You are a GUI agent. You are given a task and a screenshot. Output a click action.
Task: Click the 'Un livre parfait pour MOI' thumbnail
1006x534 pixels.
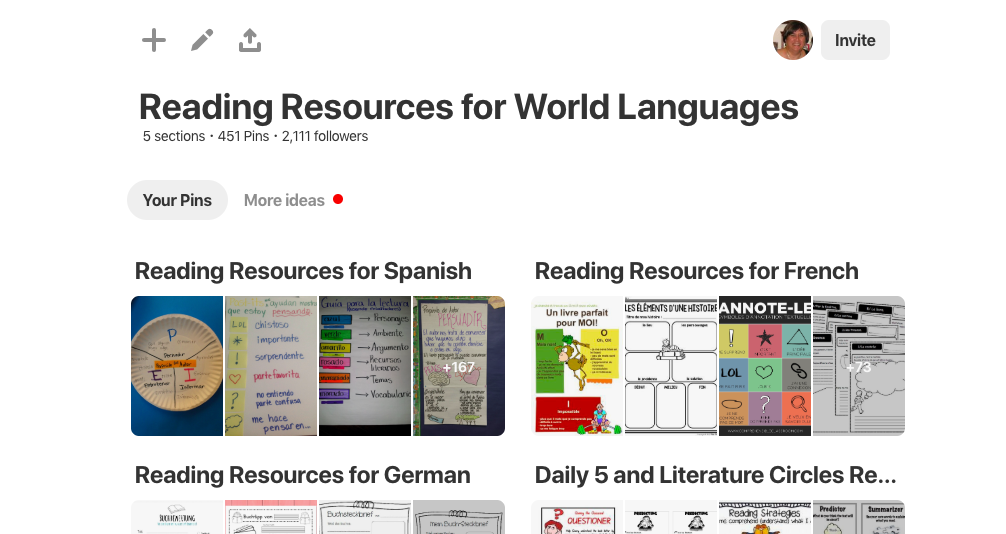[577, 366]
